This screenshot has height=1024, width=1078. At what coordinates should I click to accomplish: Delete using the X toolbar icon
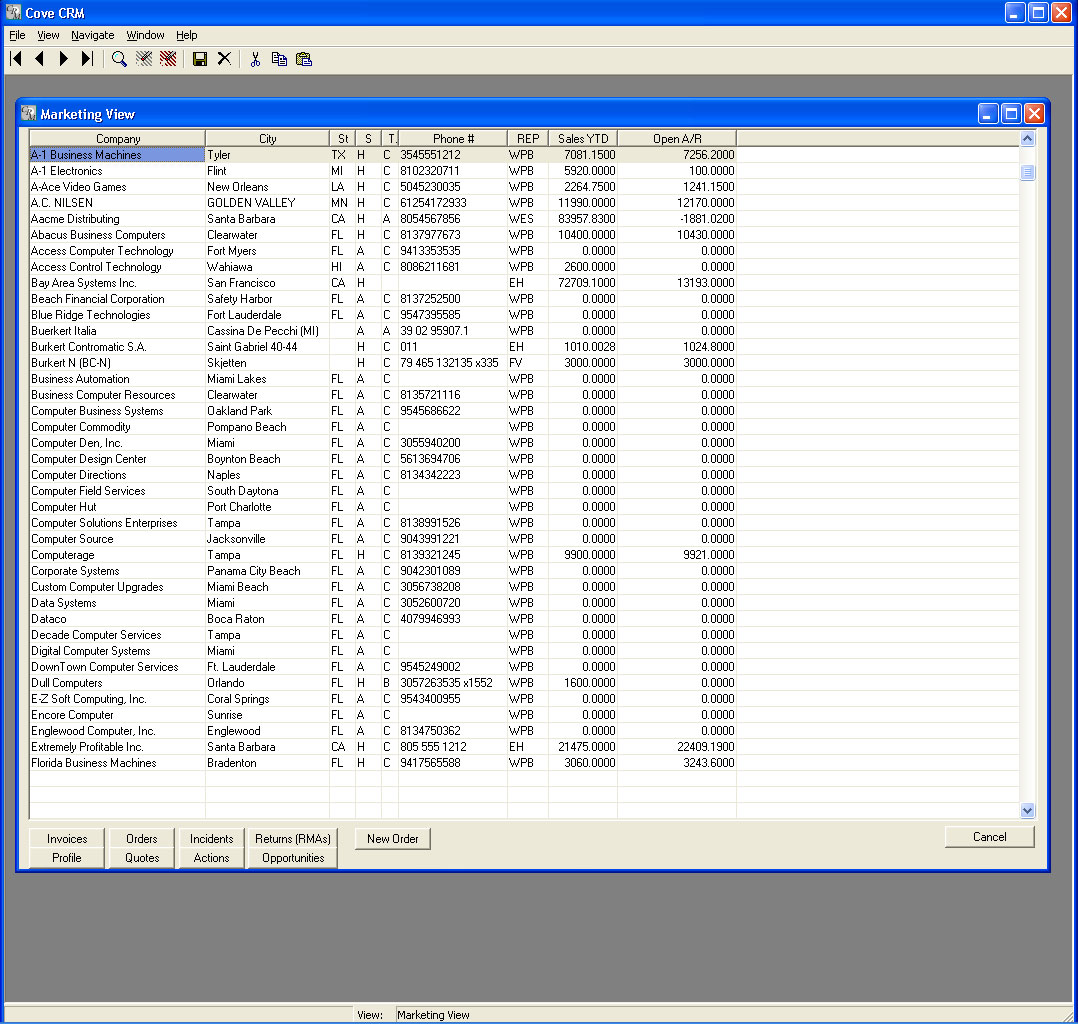pyautogui.click(x=224, y=59)
